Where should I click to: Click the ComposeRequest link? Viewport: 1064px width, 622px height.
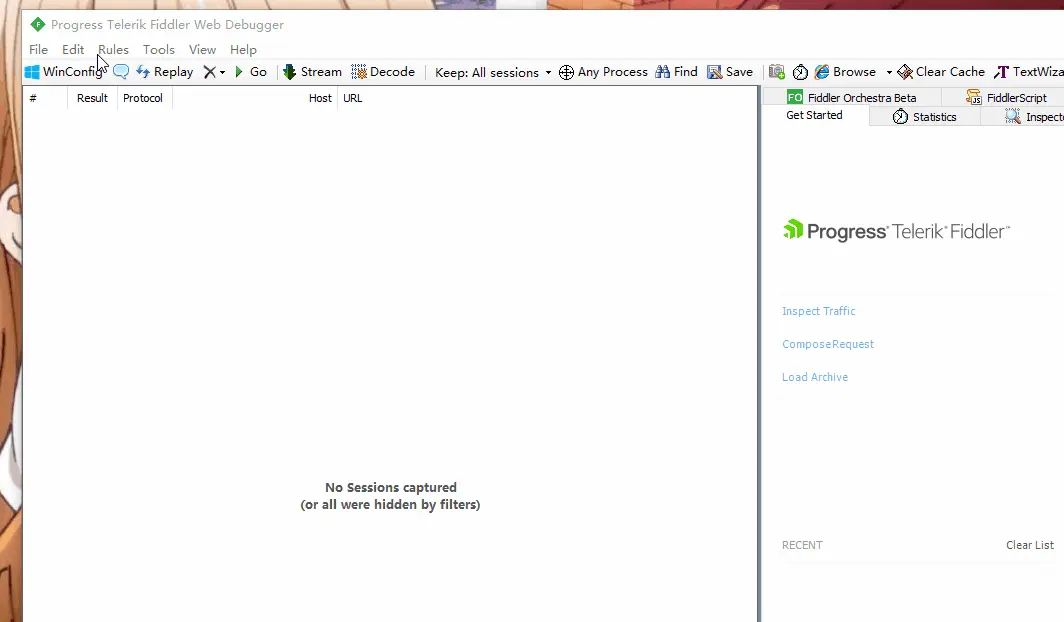pyautogui.click(x=828, y=344)
